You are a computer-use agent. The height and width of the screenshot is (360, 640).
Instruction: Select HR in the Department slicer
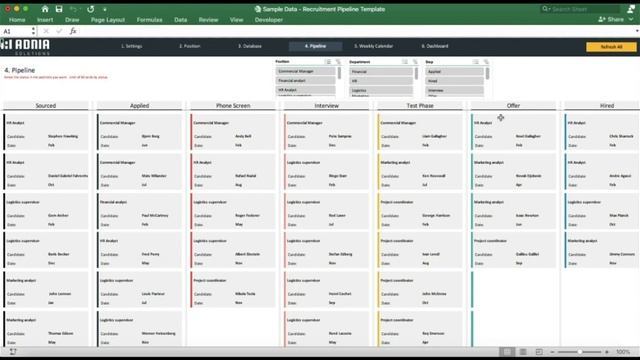click(x=381, y=81)
